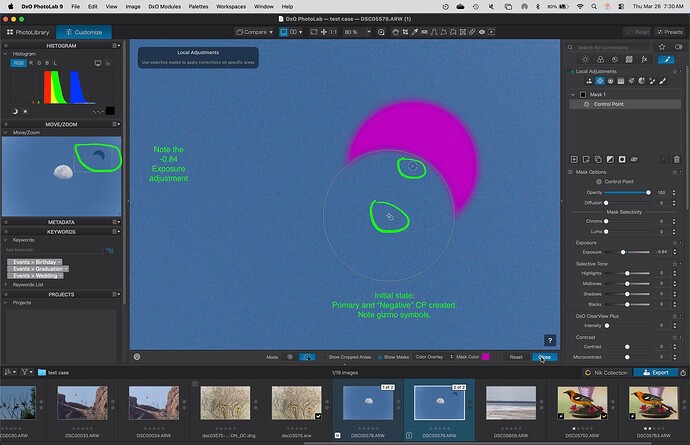Image resolution: width=690 pixels, height=445 pixels.
Task: Toggle active corrections only switch
Action: point(679,47)
